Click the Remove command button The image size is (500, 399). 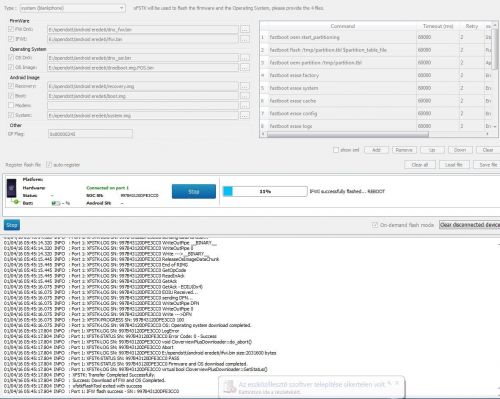tap(404, 150)
